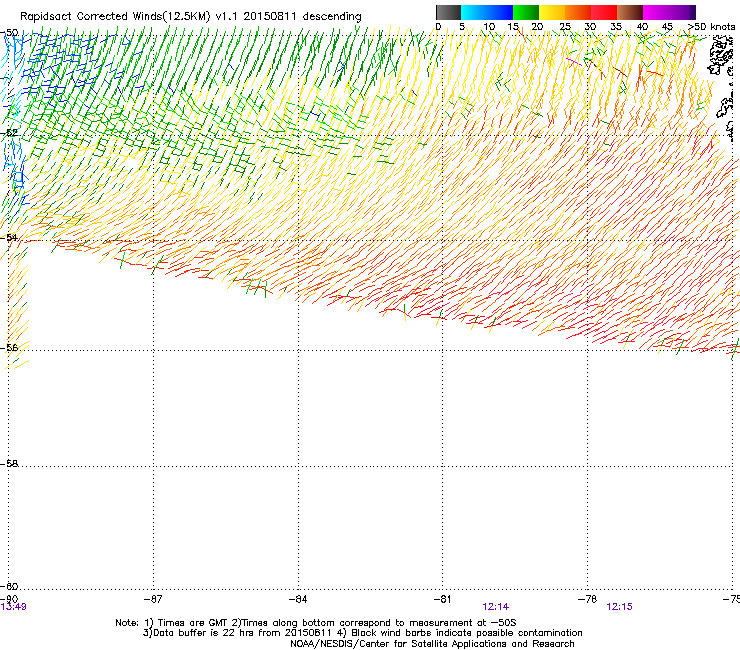Screen dimensions: 740x650
Task: Click the '-81' longitude axis label
Action: tap(442, 599)
